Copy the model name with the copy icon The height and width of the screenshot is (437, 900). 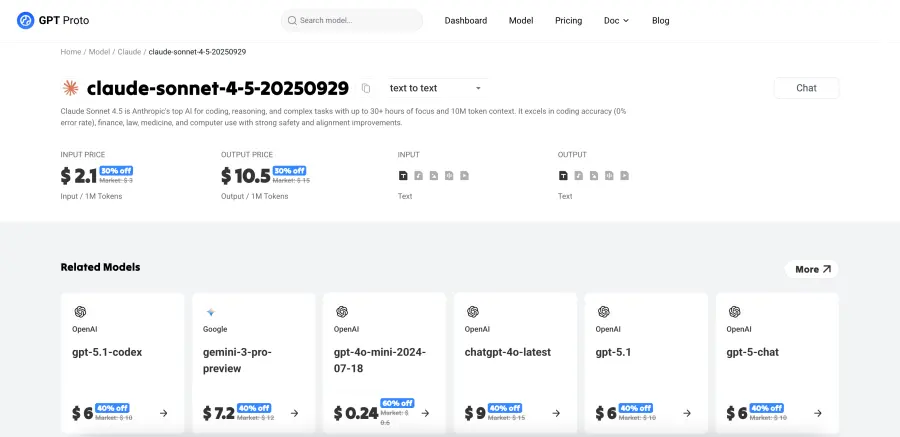tap(366, 88)
